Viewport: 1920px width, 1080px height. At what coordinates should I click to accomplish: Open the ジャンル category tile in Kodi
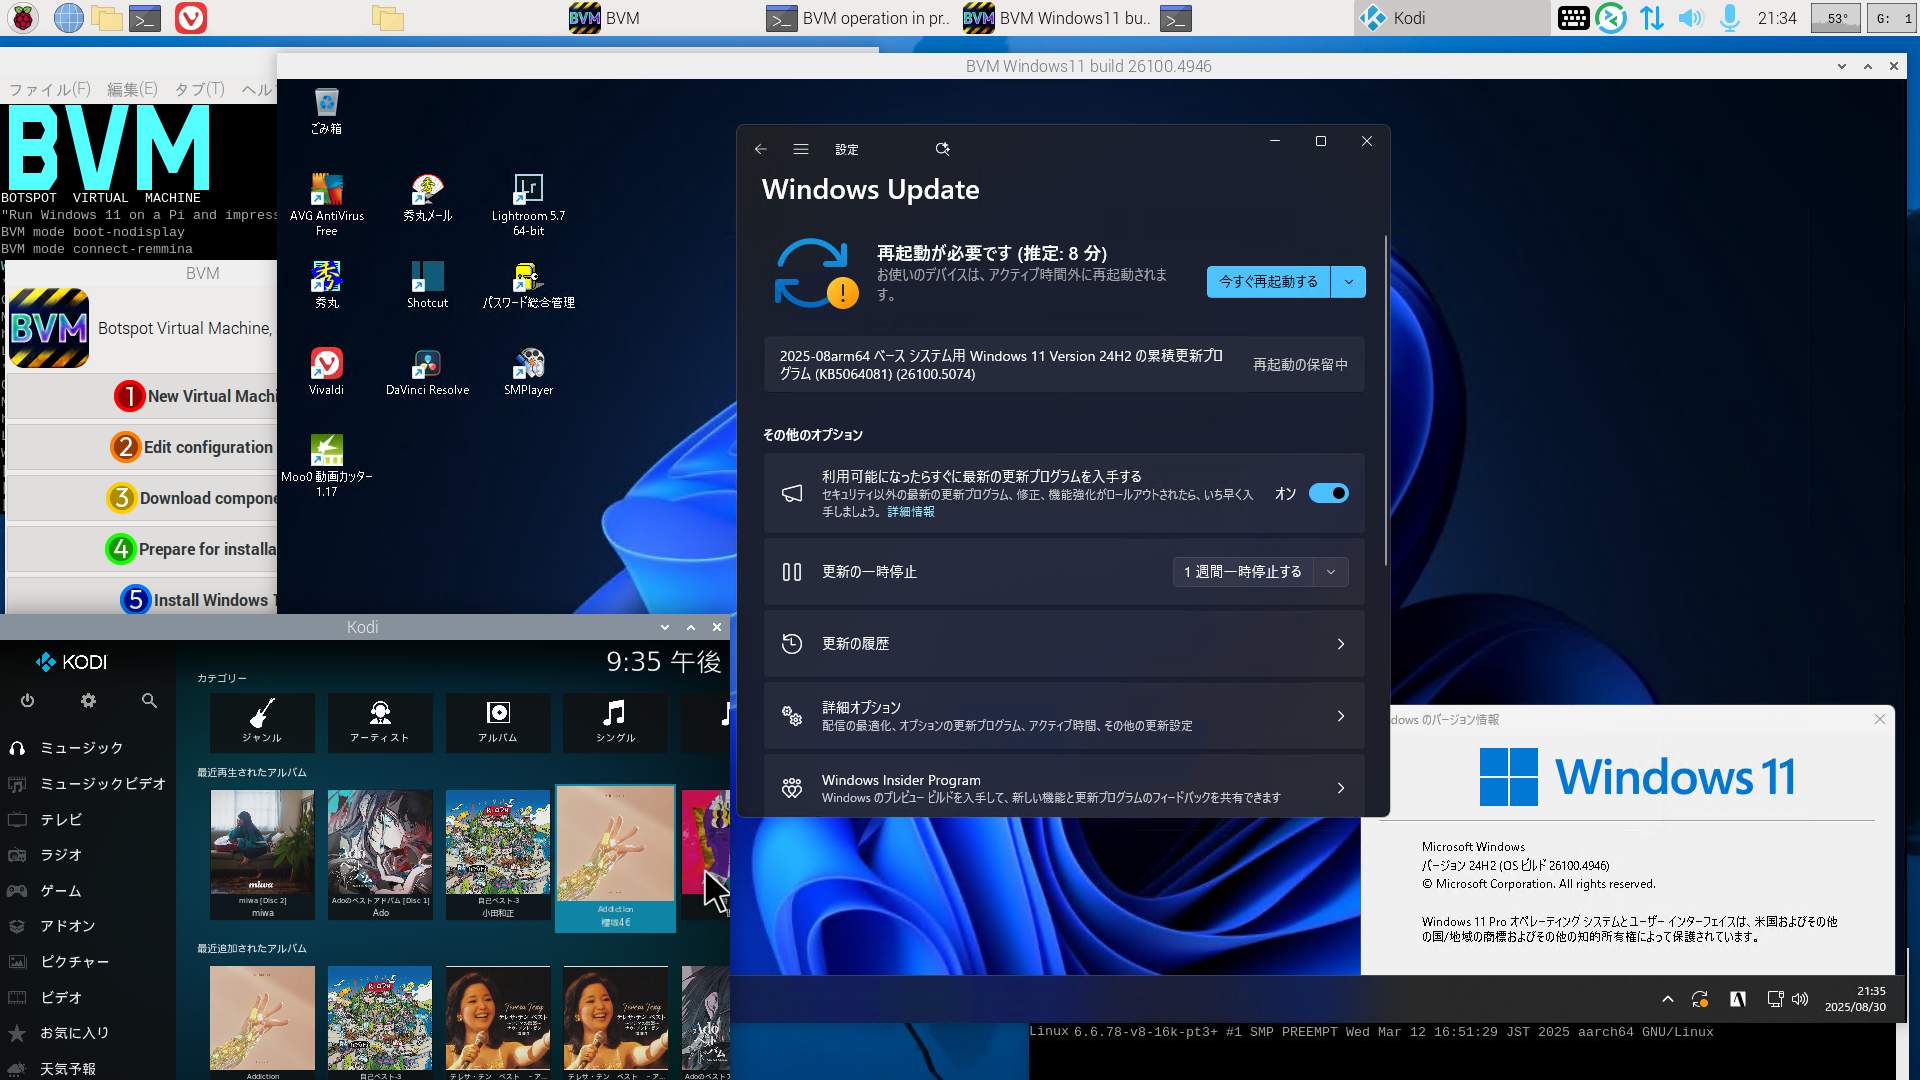[262, 722]
